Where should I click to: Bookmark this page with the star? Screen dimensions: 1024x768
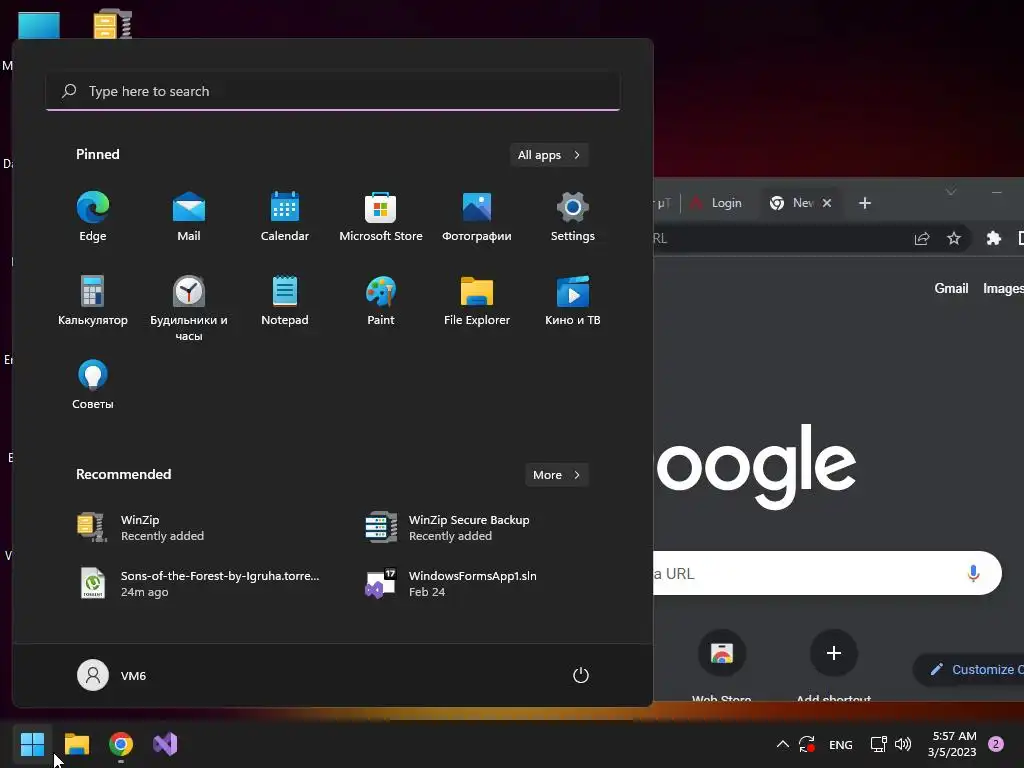pos(953,238)
